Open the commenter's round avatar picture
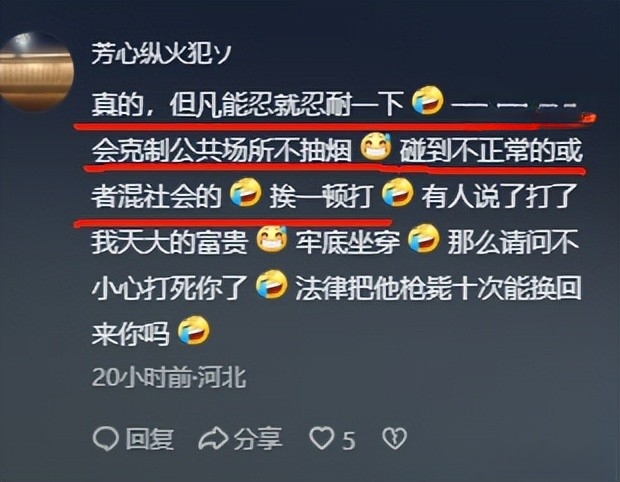Viewport: 620px width, 482px height. point(36,71)
